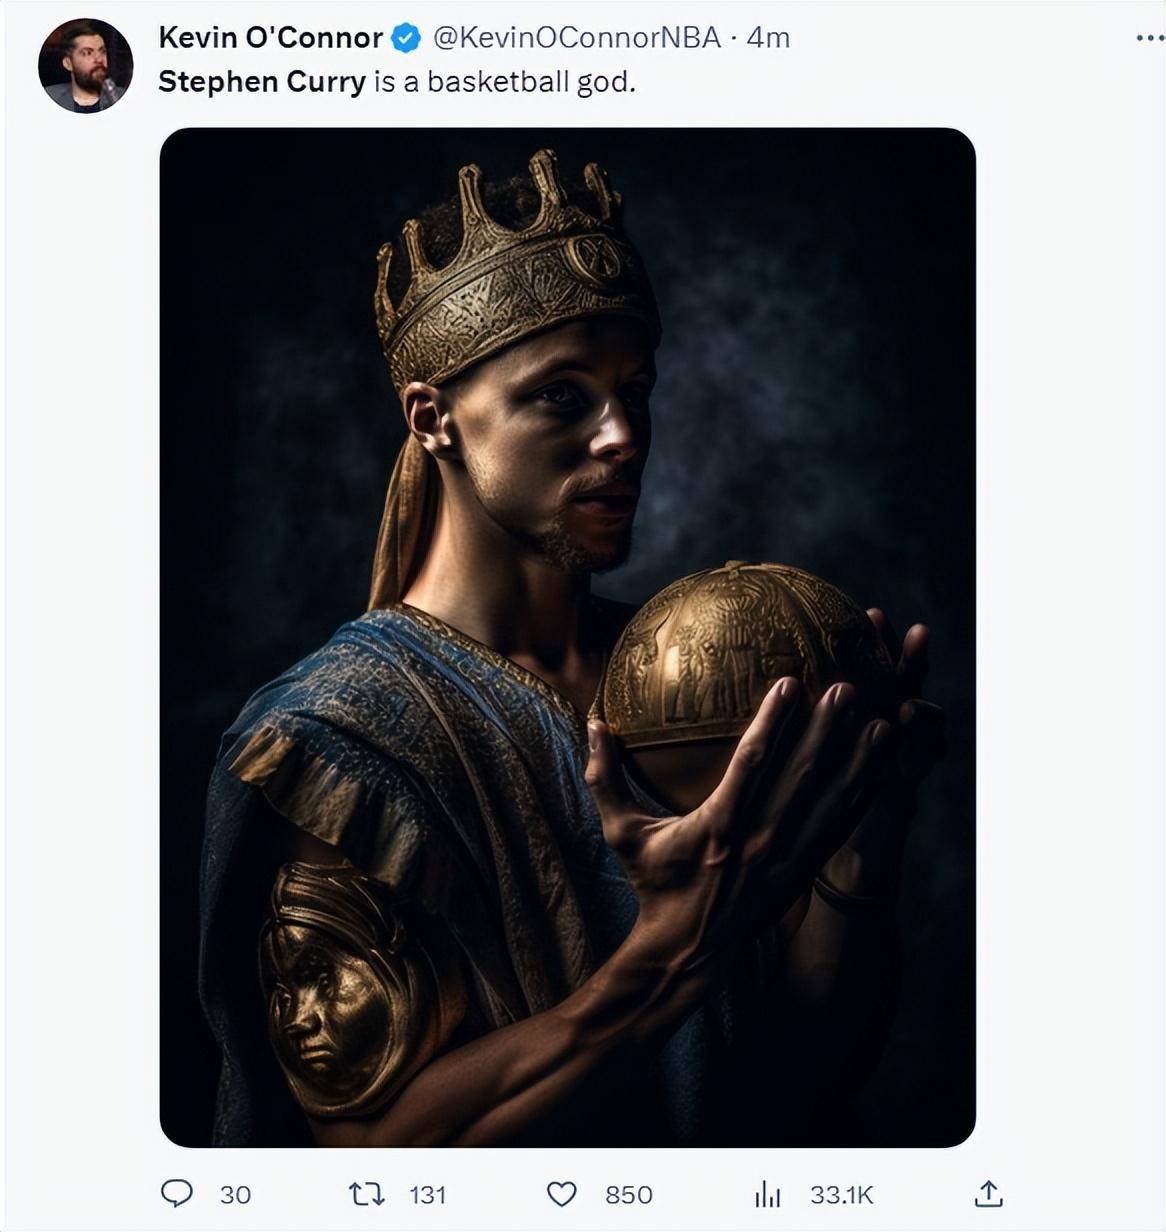Click the words 'is a basketball god.'
The height and width of the screenshot is (1232, 1166).
coord(505,82)
